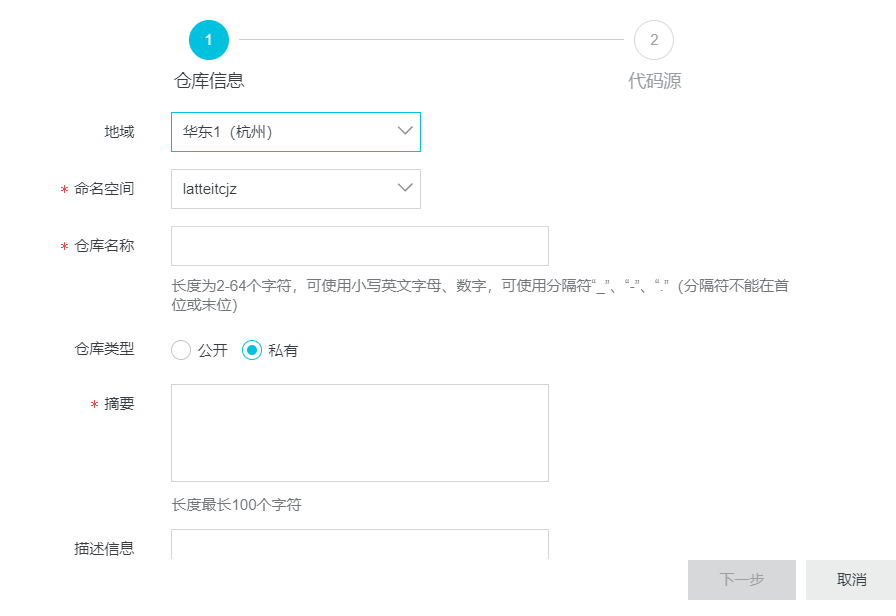Click step 2 circle for 代码源

pos(655,40)
